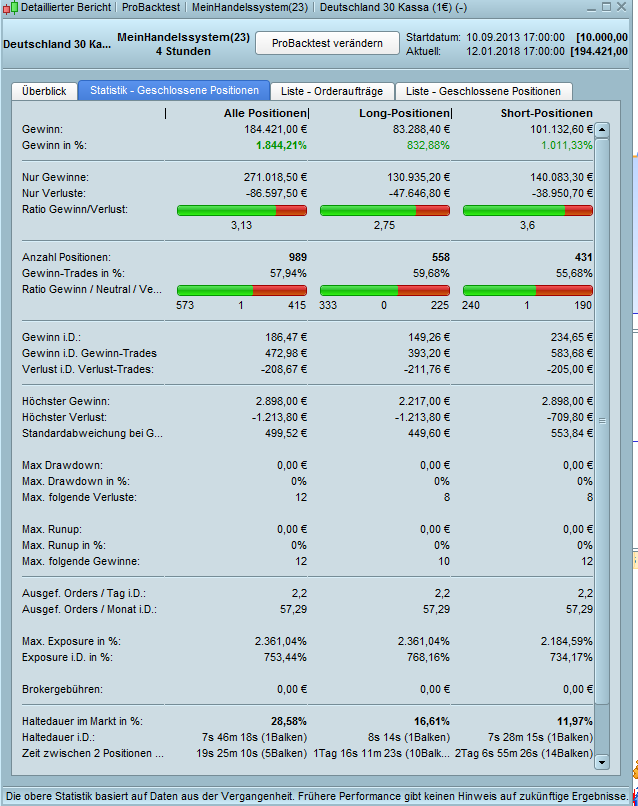Click Ratio Gewinn/Verlust bar for Alle Positionen
This screenshot has width=638, height=806.
pos(242,210)
